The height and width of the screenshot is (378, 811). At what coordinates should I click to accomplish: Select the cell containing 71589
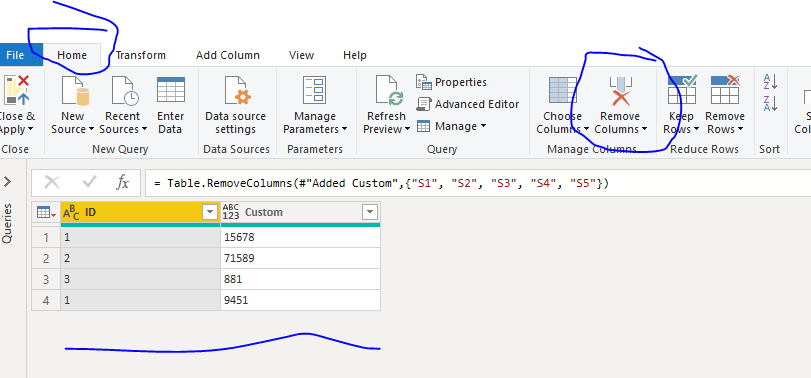(301, 258)
